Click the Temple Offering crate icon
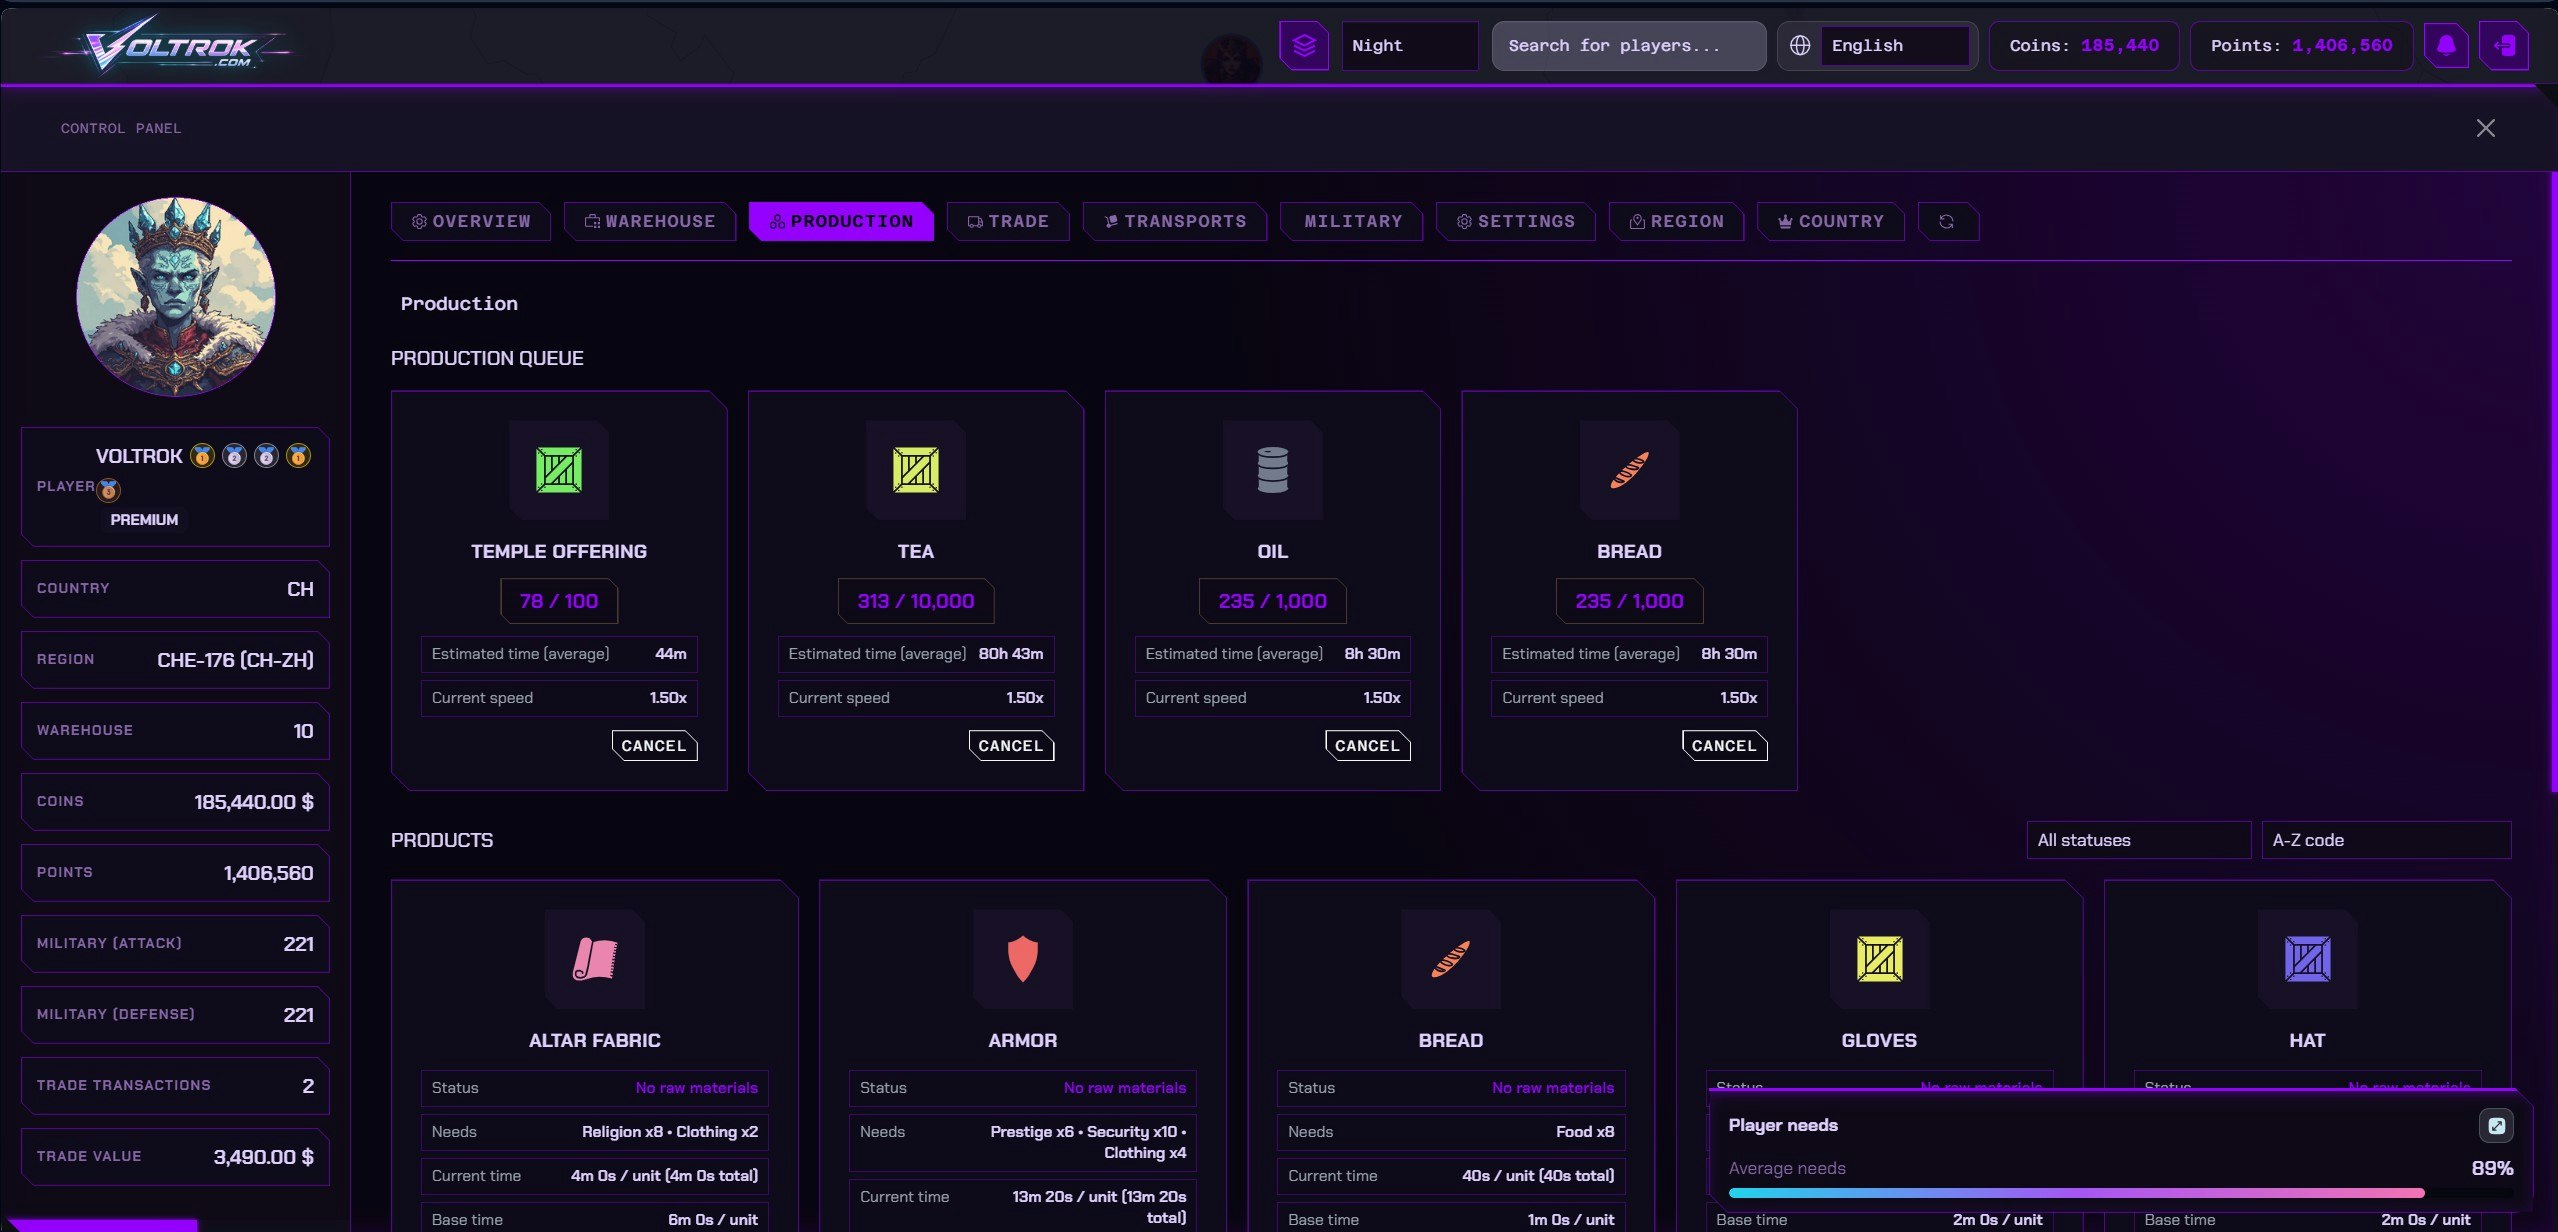 [558, 470]
